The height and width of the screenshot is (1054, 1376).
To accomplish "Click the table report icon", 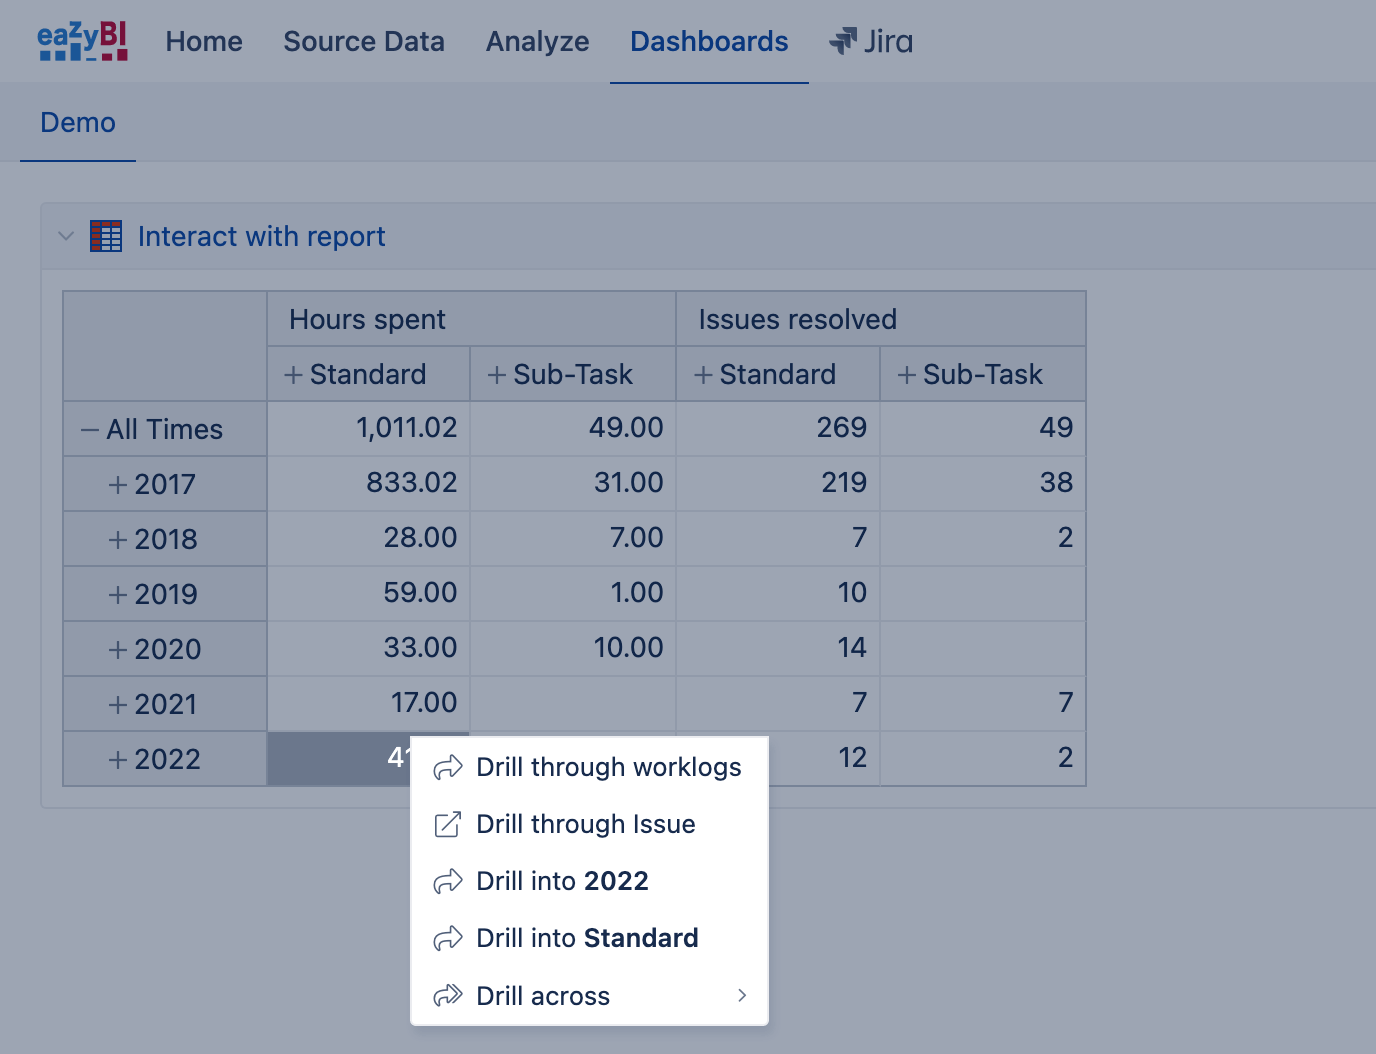I will pos(106,236).
